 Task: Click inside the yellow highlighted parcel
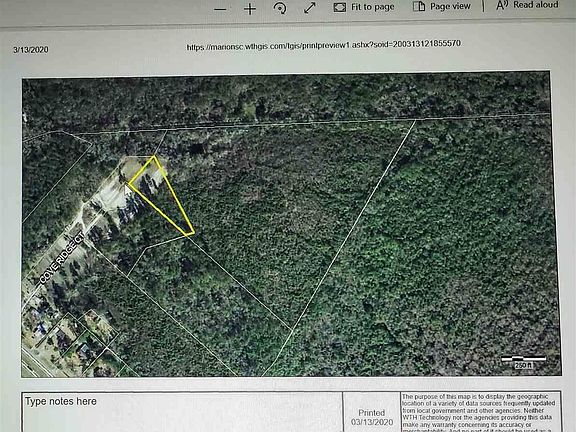coord(160,191)
